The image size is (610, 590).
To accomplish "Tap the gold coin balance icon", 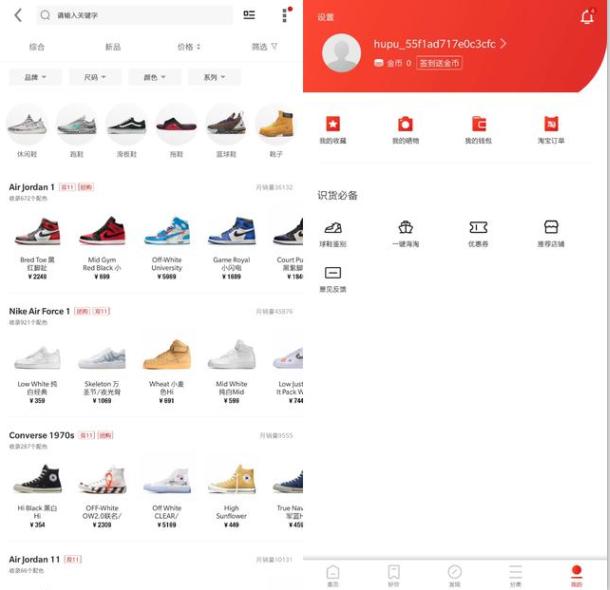I will [379, 63].
